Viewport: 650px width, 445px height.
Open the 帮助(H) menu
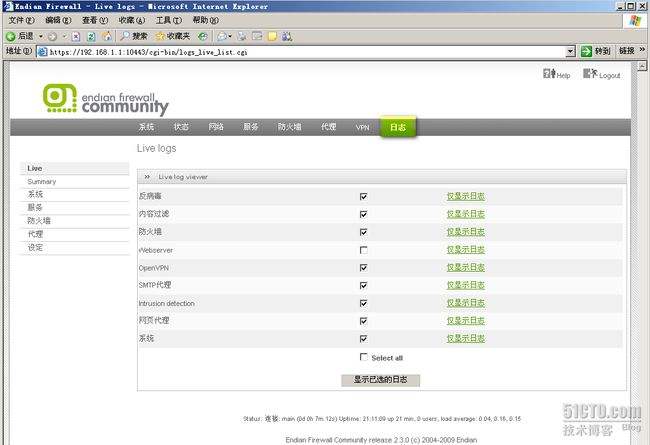205,20
